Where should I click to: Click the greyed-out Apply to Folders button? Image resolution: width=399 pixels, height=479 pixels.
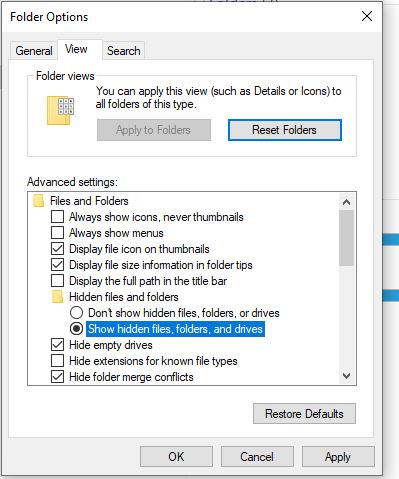[154, 130]
